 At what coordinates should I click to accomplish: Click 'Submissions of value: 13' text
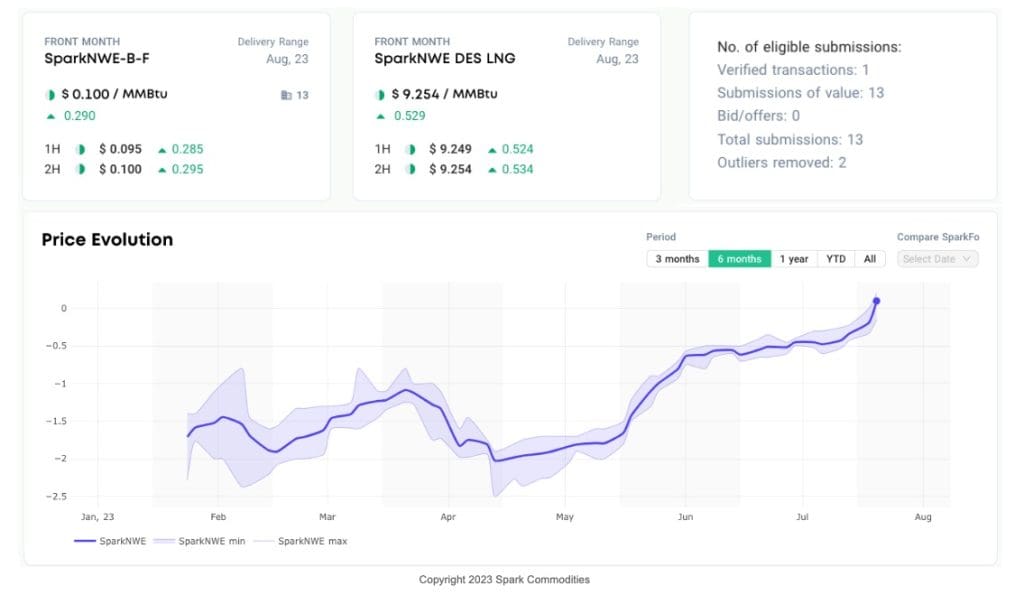pyautogui.click(x=801, y=93)
